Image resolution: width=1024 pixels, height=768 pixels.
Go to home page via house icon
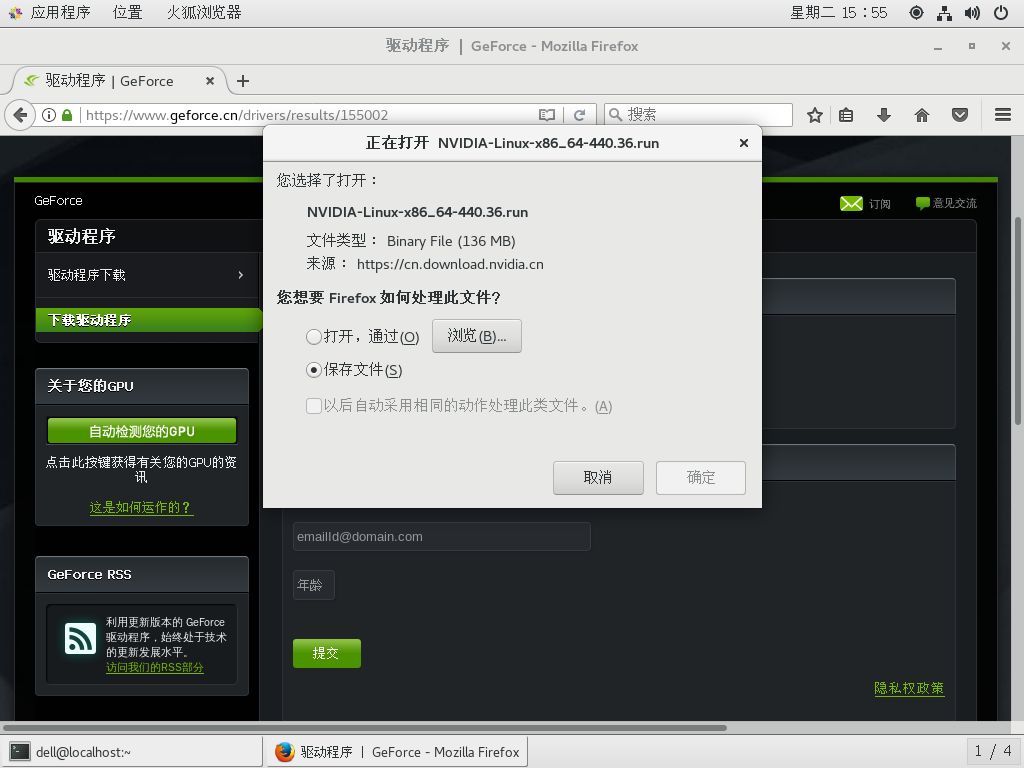click(921, 116)
